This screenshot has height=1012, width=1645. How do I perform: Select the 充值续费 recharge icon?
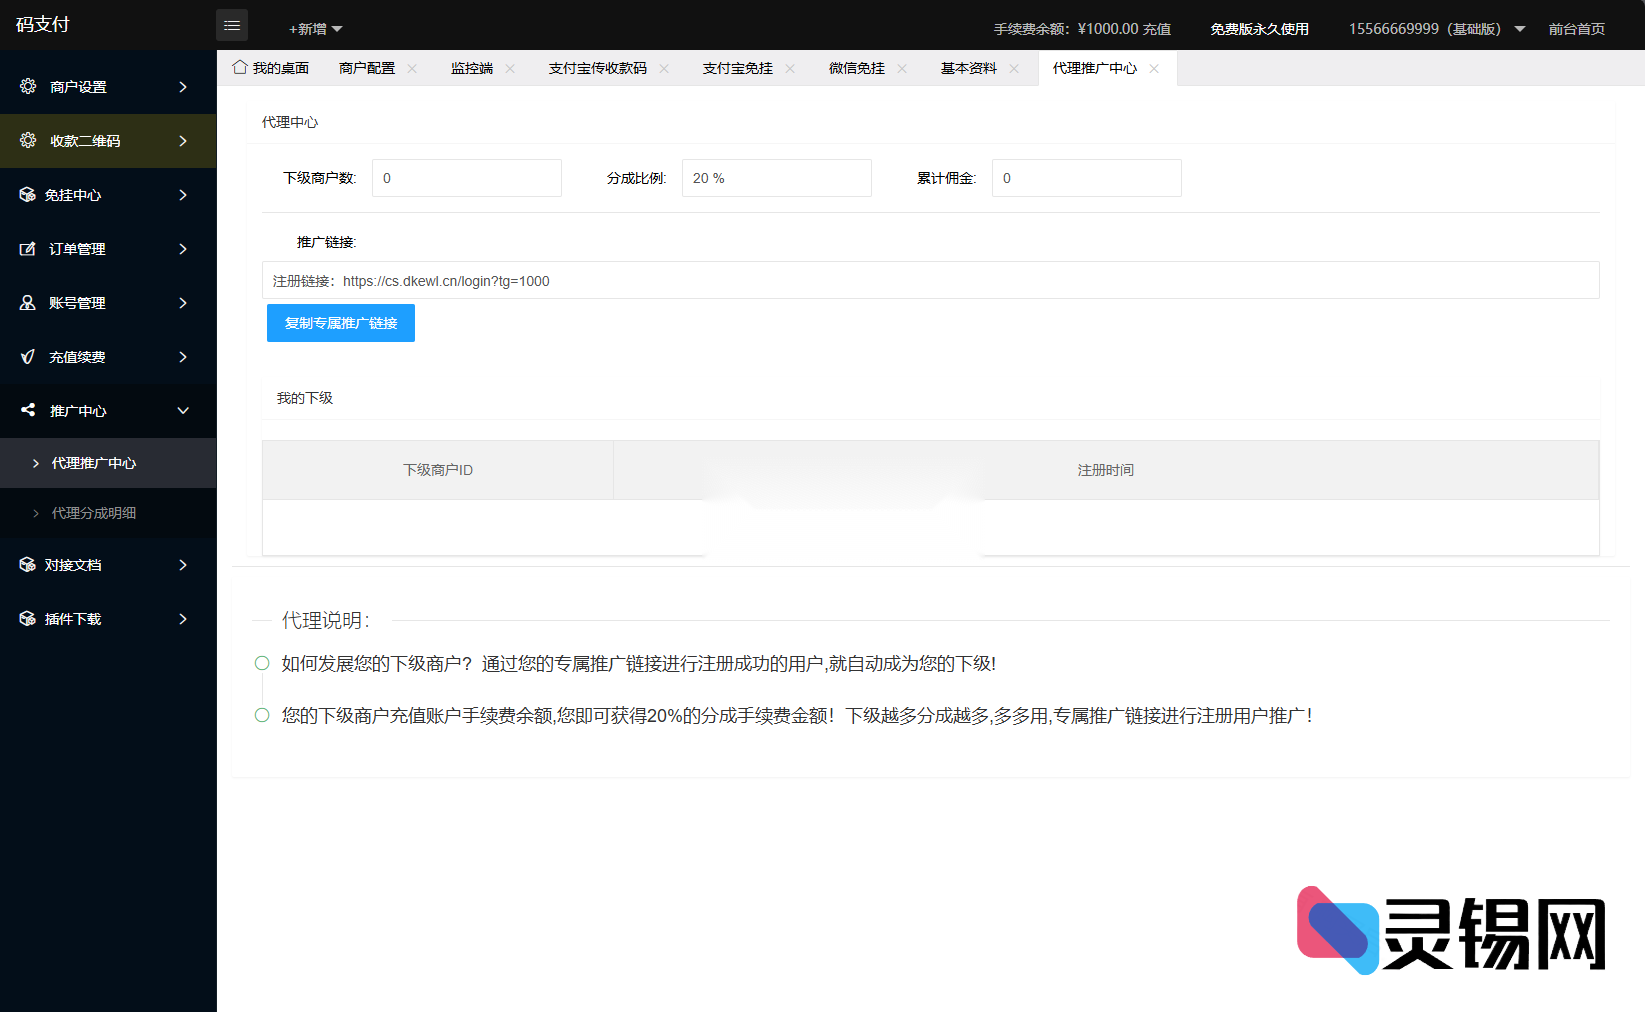28,356
